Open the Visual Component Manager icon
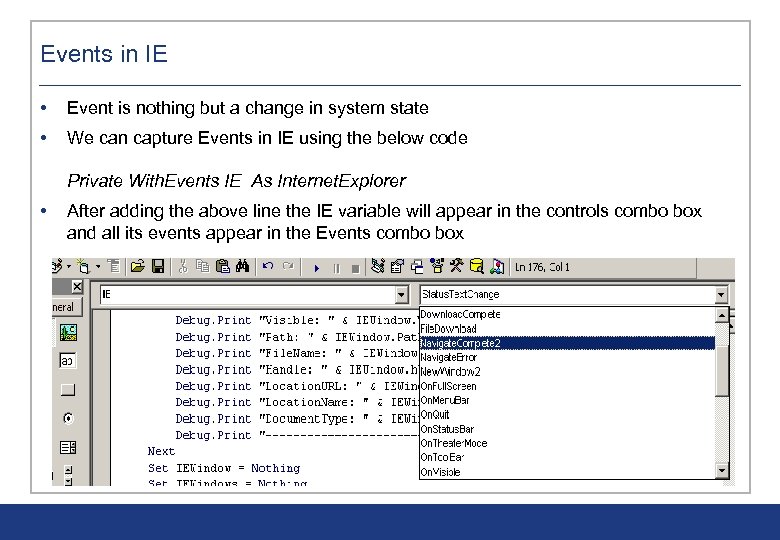 click(x=496, y=267)
